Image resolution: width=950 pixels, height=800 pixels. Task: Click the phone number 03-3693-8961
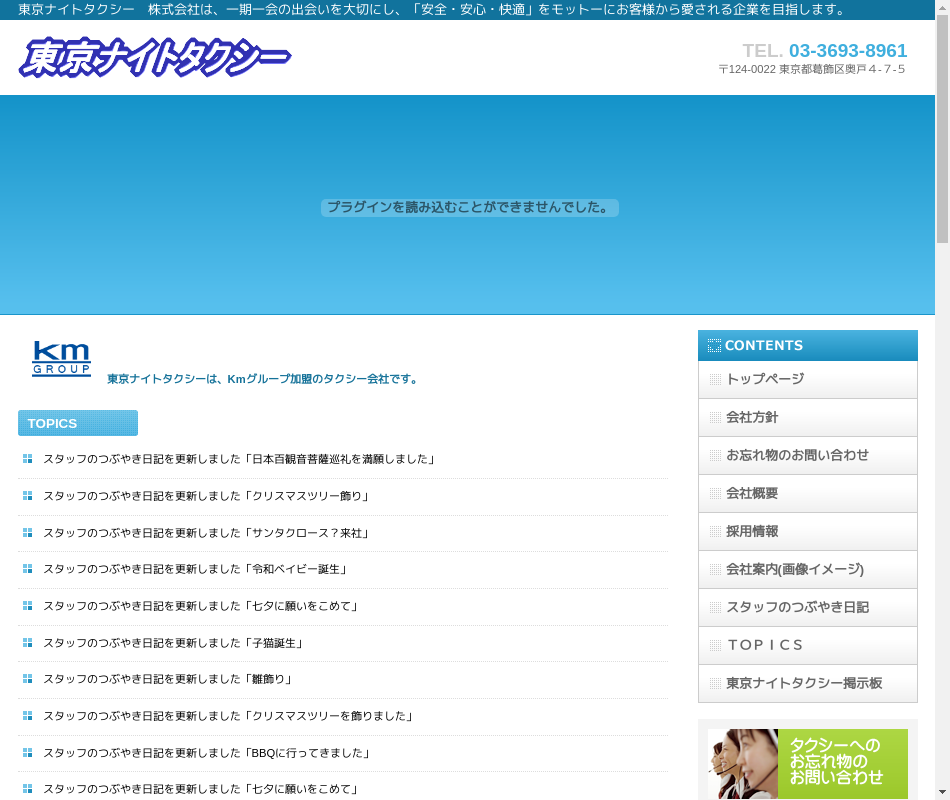click(848, 50)
